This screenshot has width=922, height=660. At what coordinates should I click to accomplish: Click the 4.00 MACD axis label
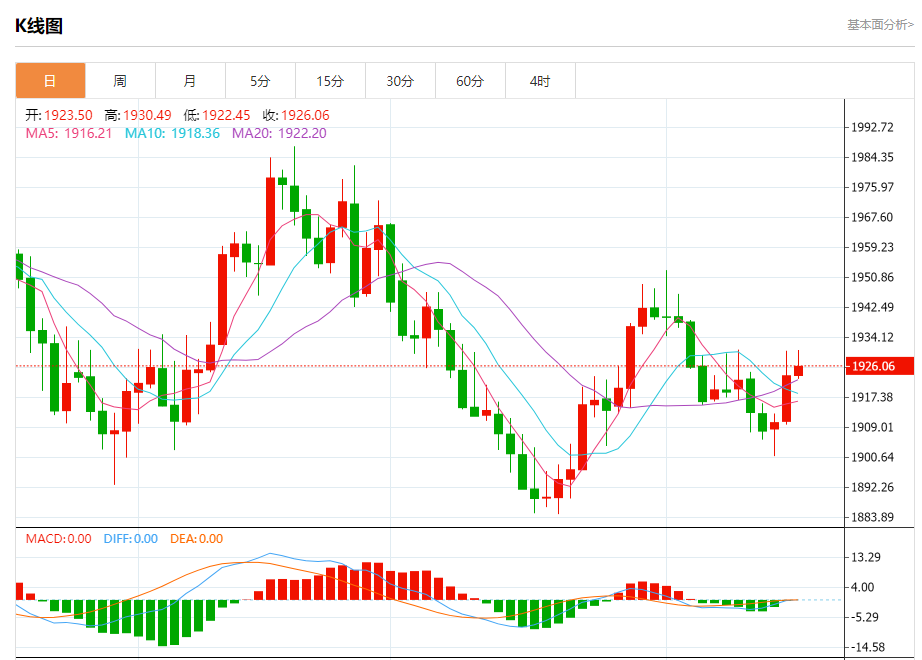point(863,588)
